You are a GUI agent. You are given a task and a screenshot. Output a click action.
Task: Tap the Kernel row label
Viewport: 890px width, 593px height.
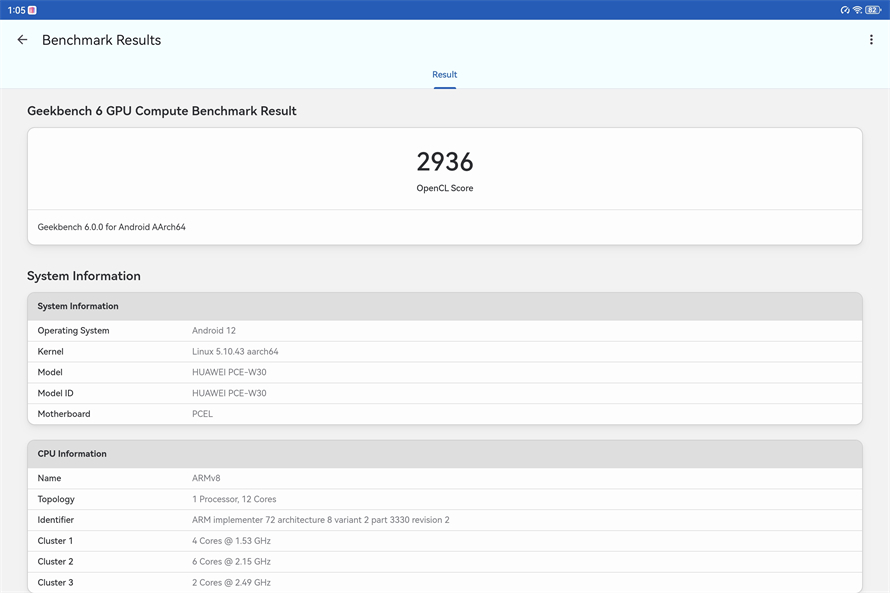coord(51,352)
